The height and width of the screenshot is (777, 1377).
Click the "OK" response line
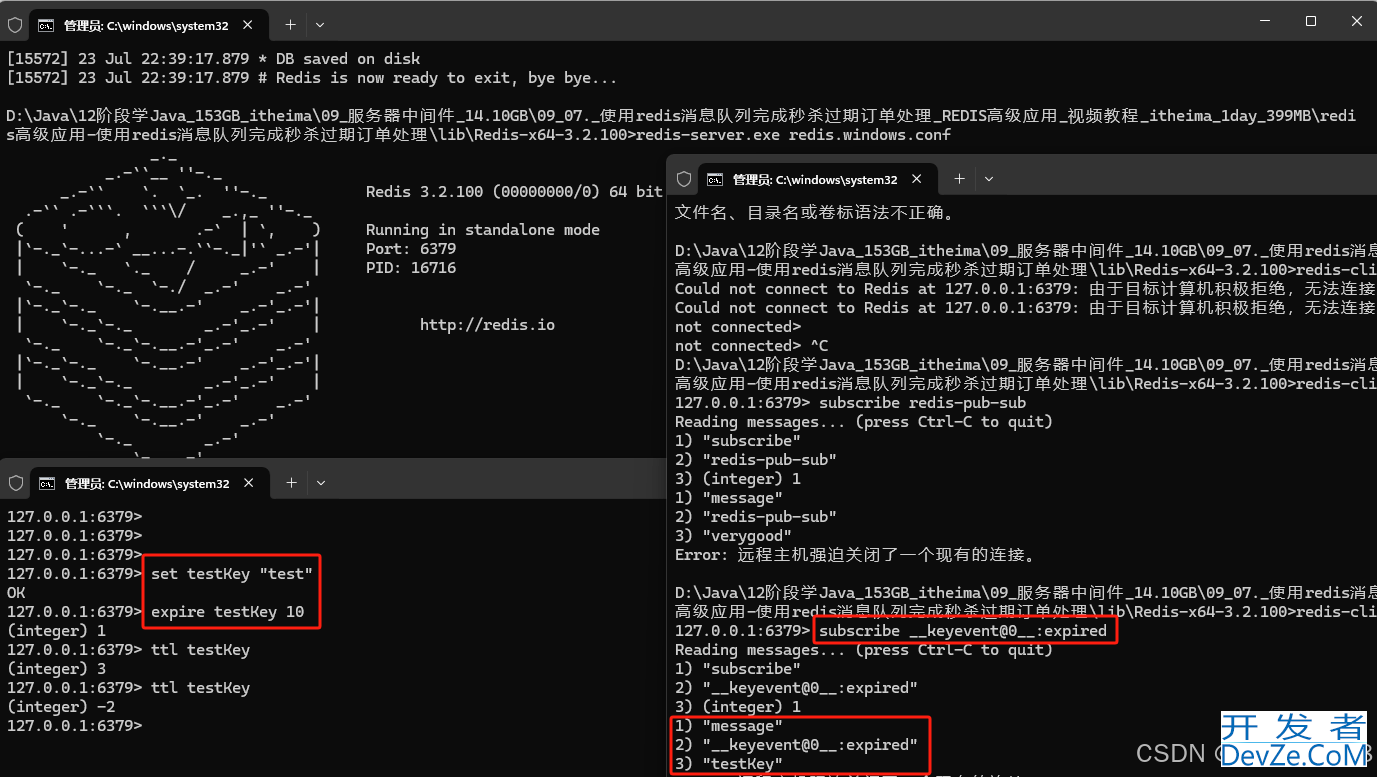tap(16, 593)
